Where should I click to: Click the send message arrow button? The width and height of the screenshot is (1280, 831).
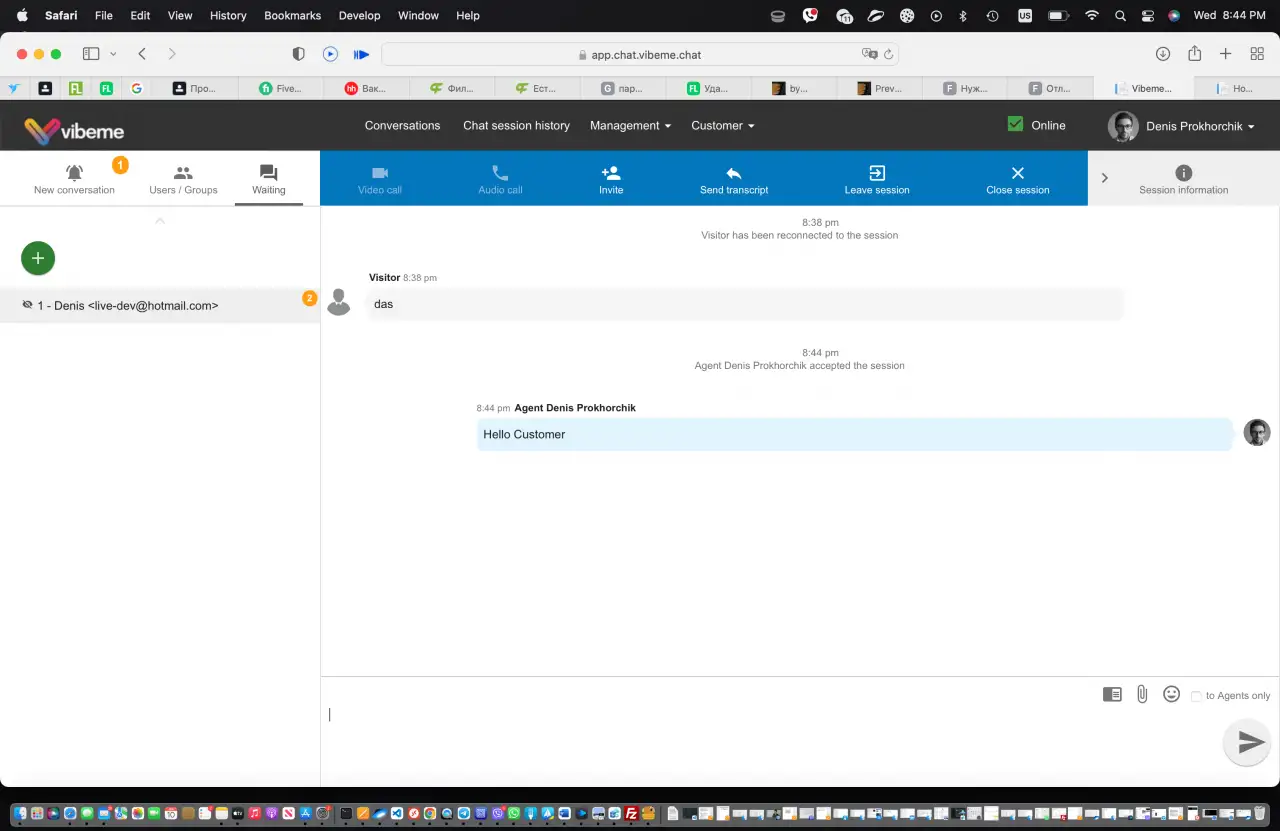pos(1247,742)
